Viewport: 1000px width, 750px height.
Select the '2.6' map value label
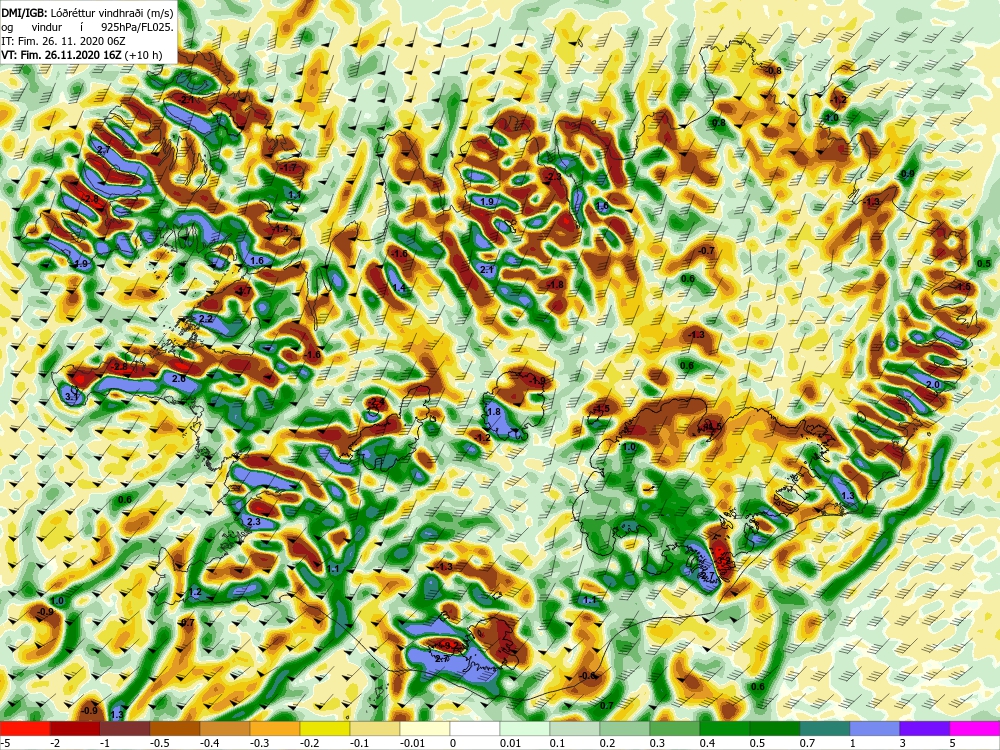pos(179,379)
